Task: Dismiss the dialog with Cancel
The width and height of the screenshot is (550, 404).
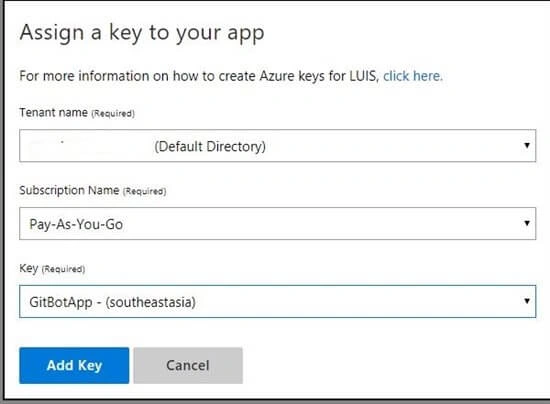Action: [188, 365]
